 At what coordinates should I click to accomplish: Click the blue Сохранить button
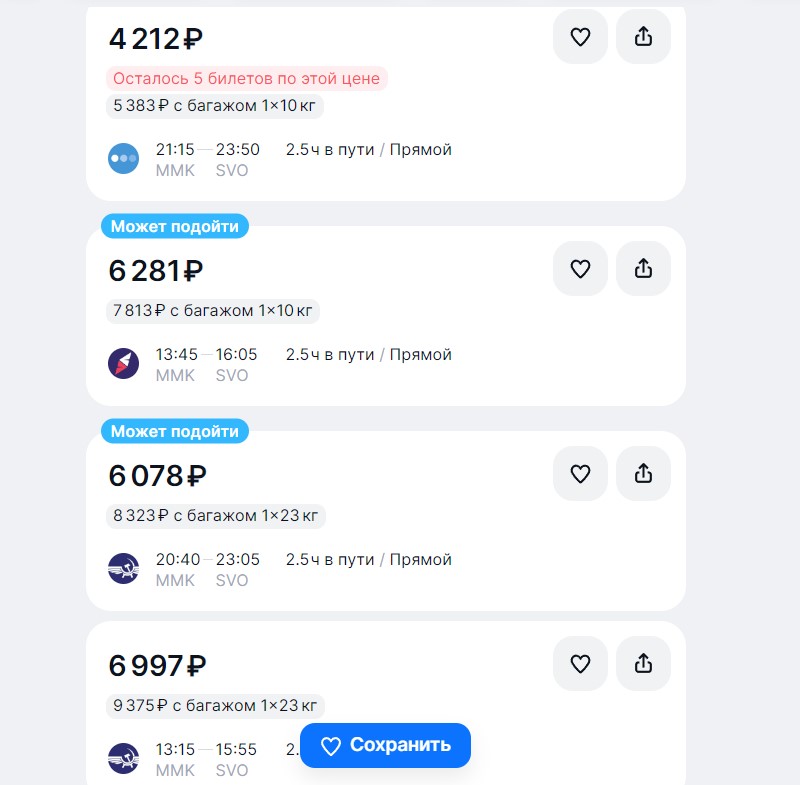[x=386, y=745]
